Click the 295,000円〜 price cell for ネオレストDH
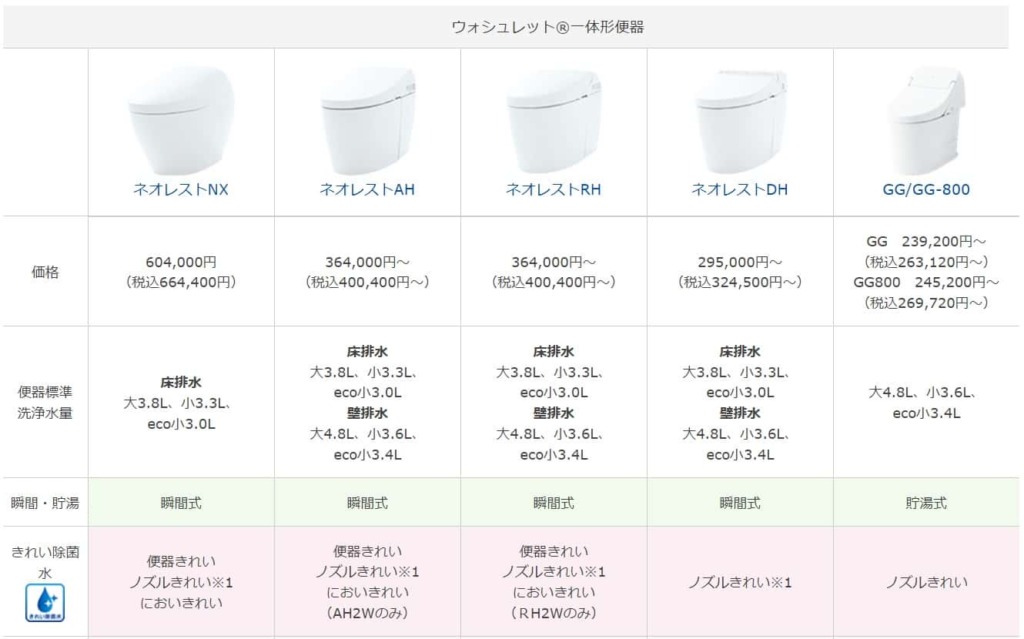This screenshot has width=1024, height=639. 740,262
